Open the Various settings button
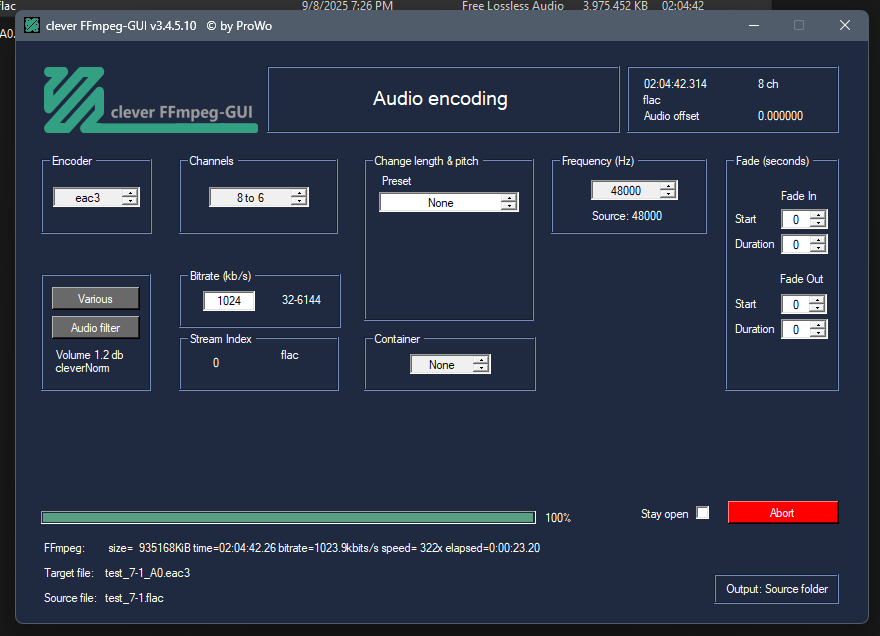Viewport: 880px width, 636px height. click(95, 299)
